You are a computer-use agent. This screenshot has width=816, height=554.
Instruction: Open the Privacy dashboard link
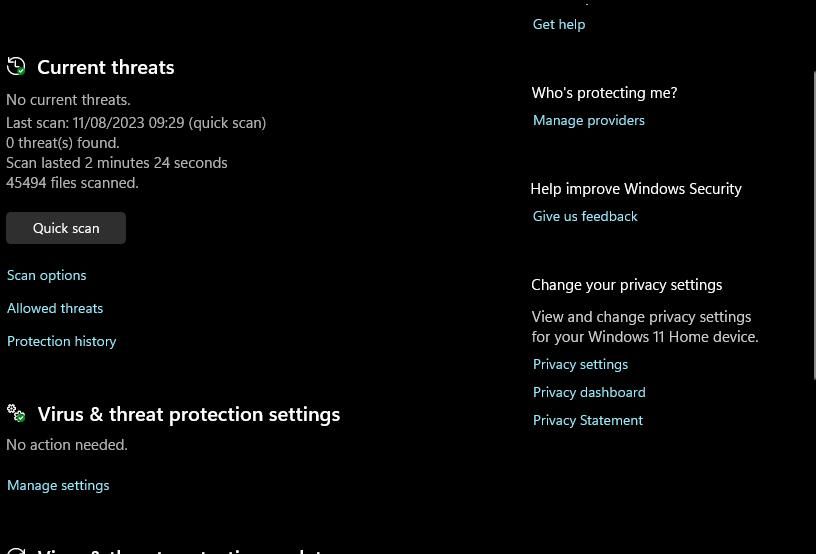click(589, 392)
